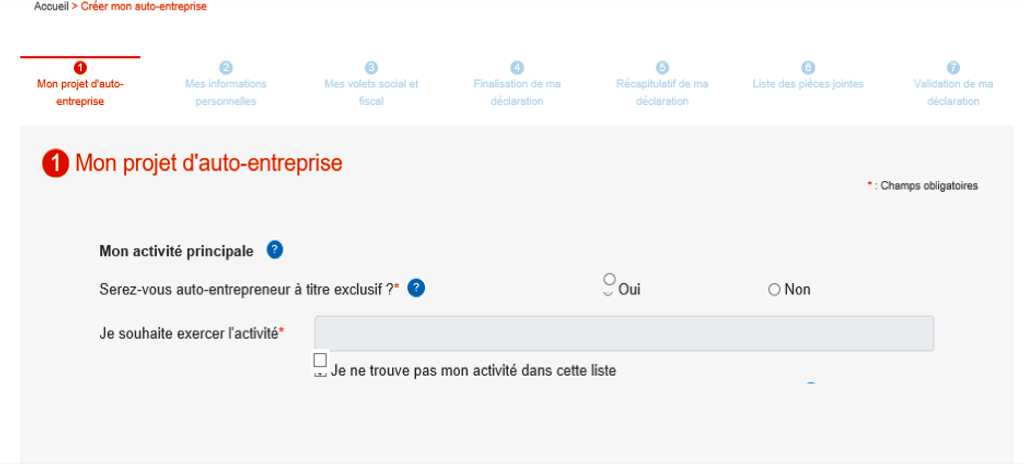Click step 4 circle icon in progress bar
This screenshot has width=1024, height=464.
point(517,67)
